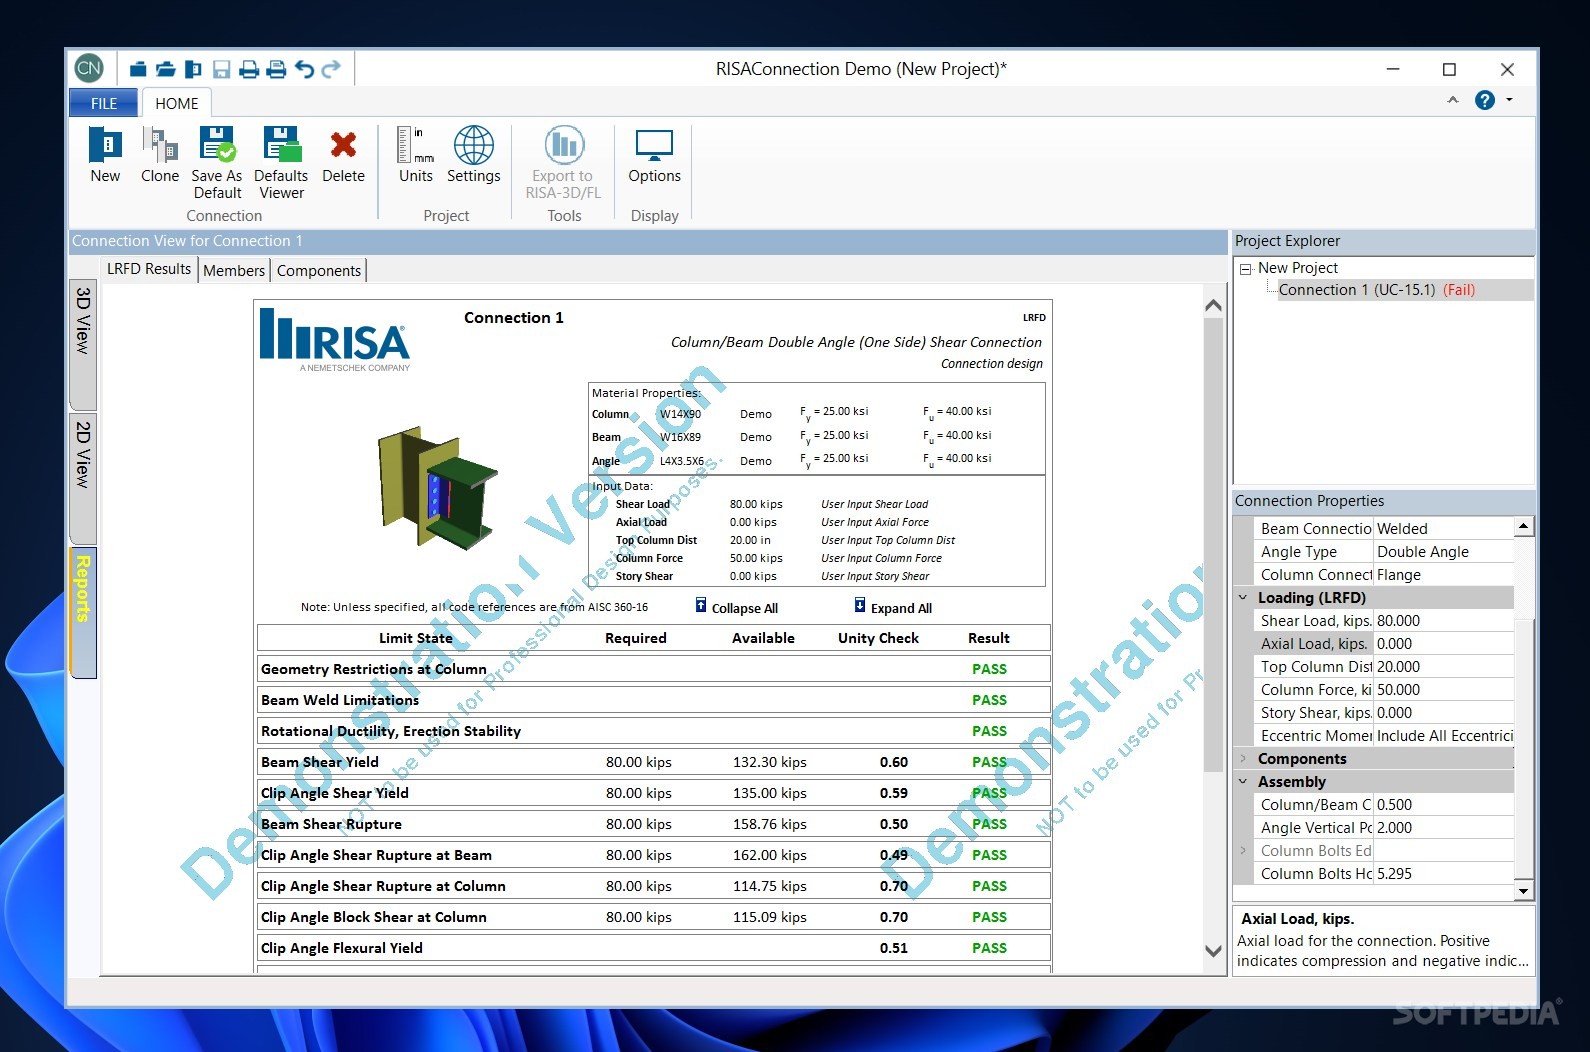Click the print report icon with page
Image resolution: width=1590 pixels, height=1052 pixels.
[x=276, y=69]
